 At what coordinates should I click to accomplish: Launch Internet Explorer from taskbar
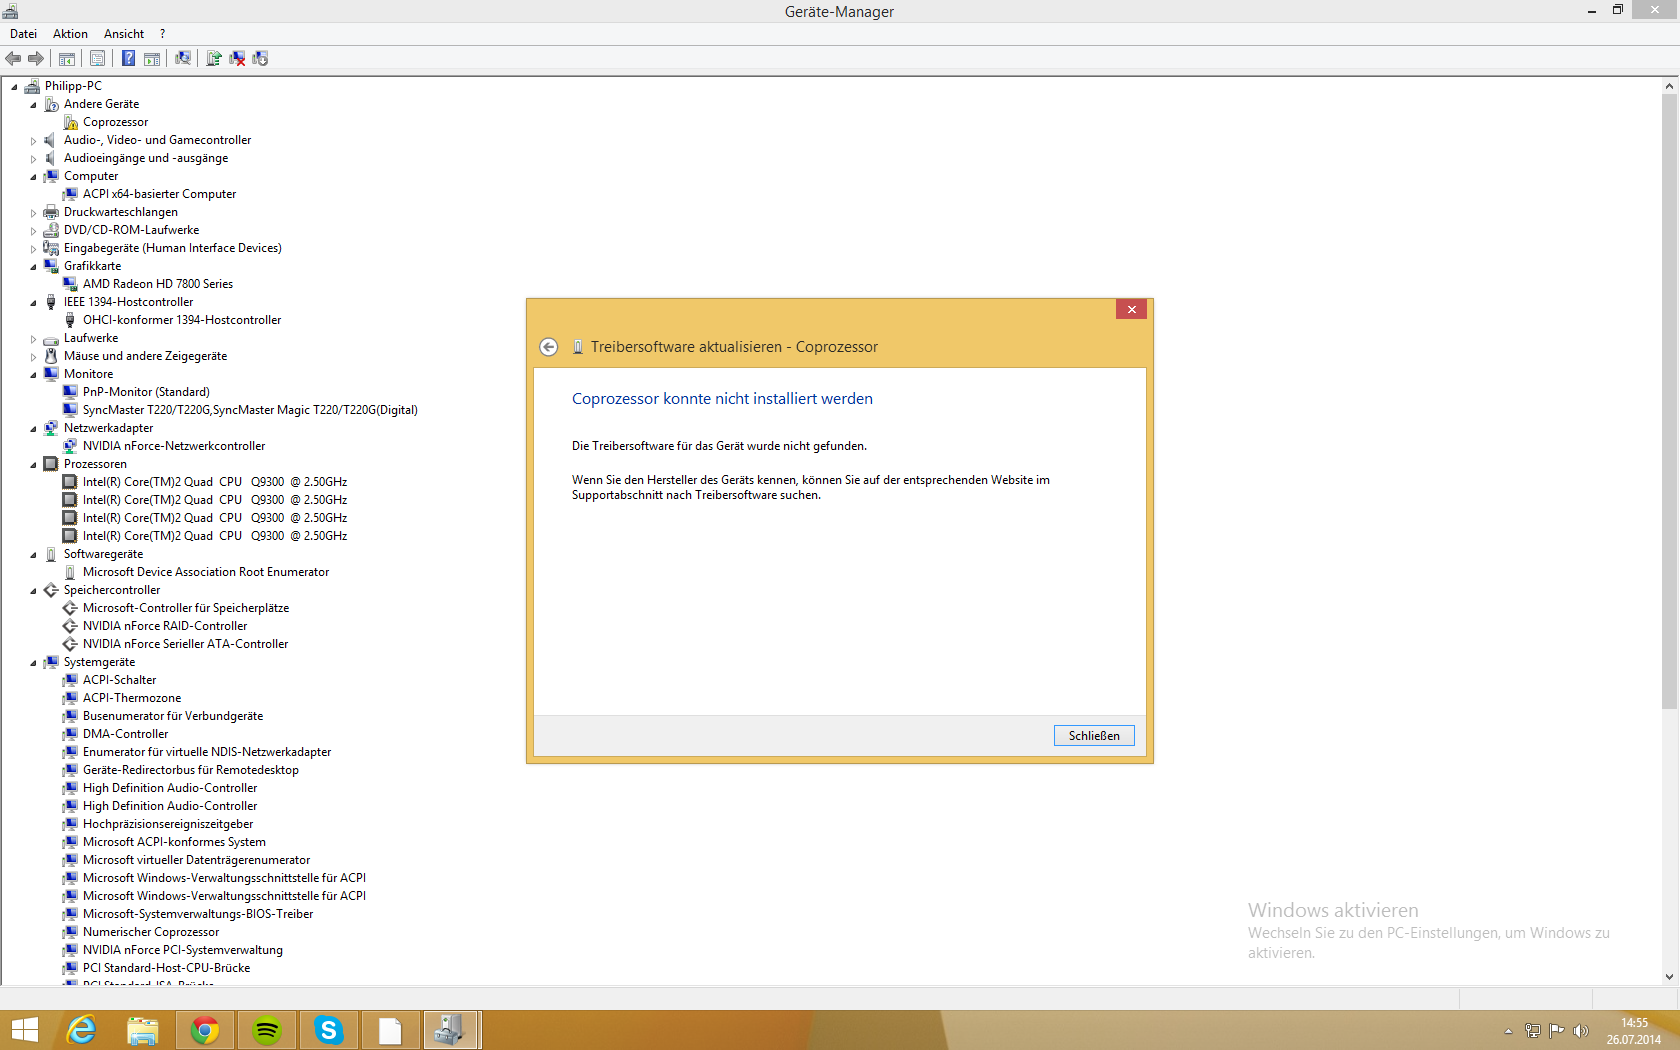tap(81, 1030)
